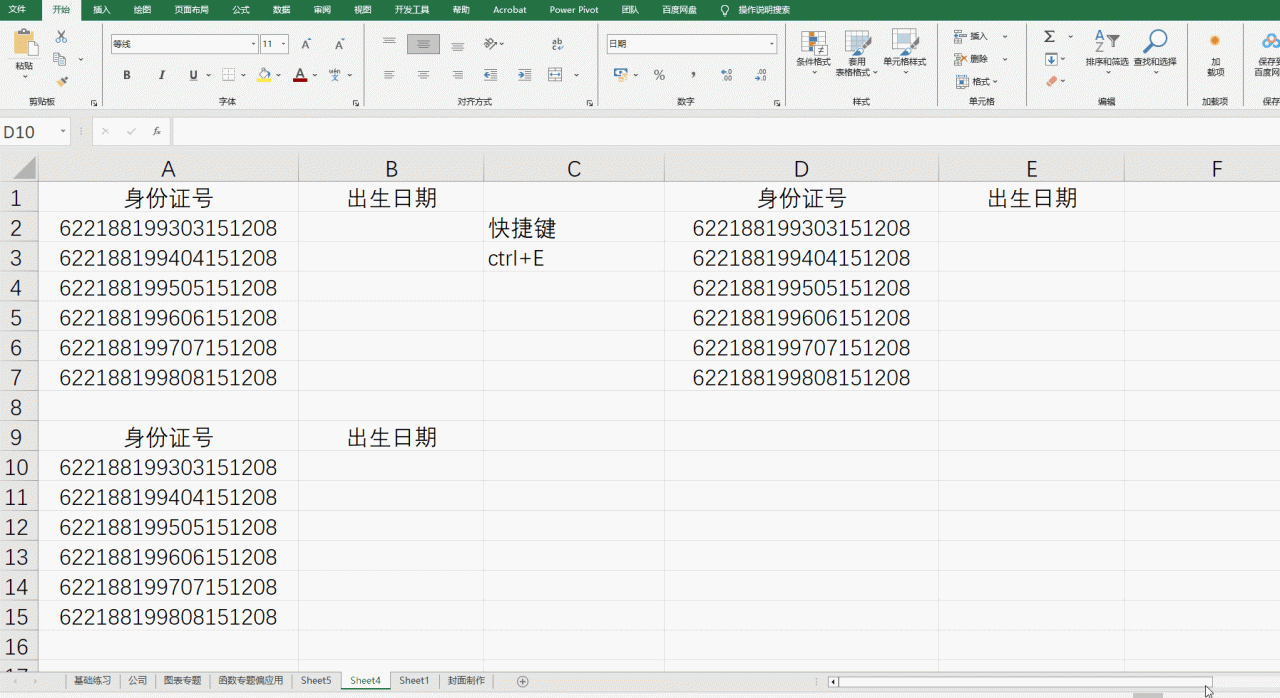Toggle middle vertical alignment
This screenshot has width=1280, height=698.
click(x=423, y=45)
